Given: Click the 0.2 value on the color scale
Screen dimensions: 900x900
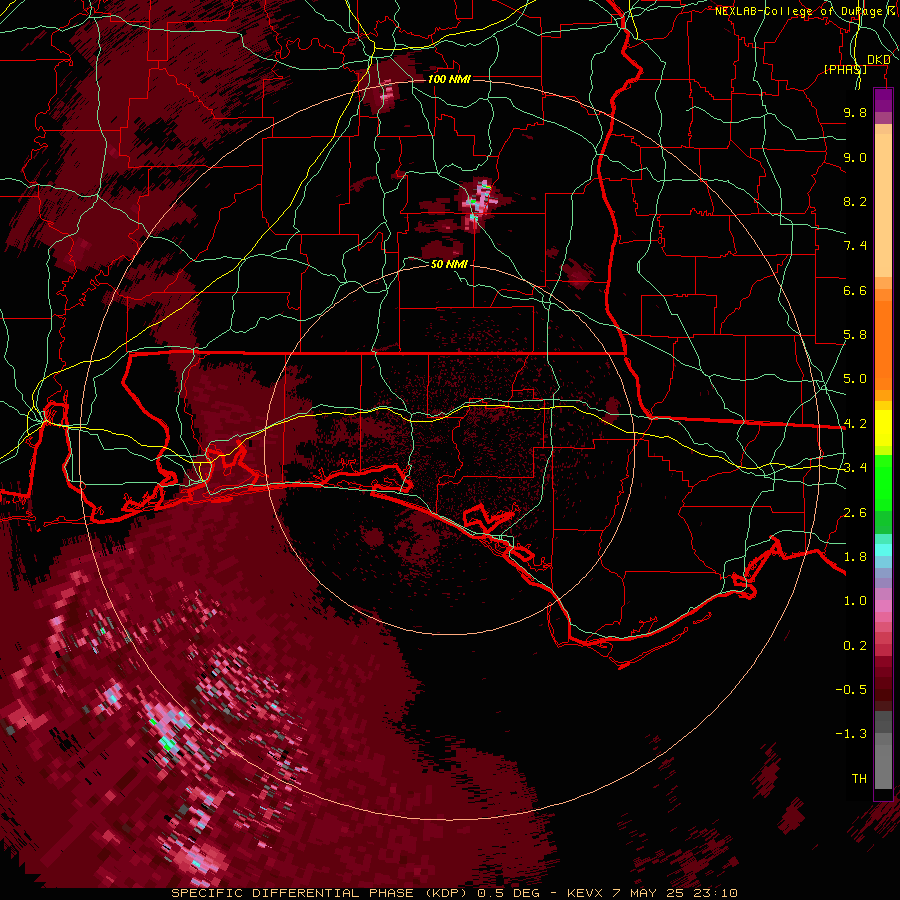Looking at the screenshot, I should [x=855, y=646].
